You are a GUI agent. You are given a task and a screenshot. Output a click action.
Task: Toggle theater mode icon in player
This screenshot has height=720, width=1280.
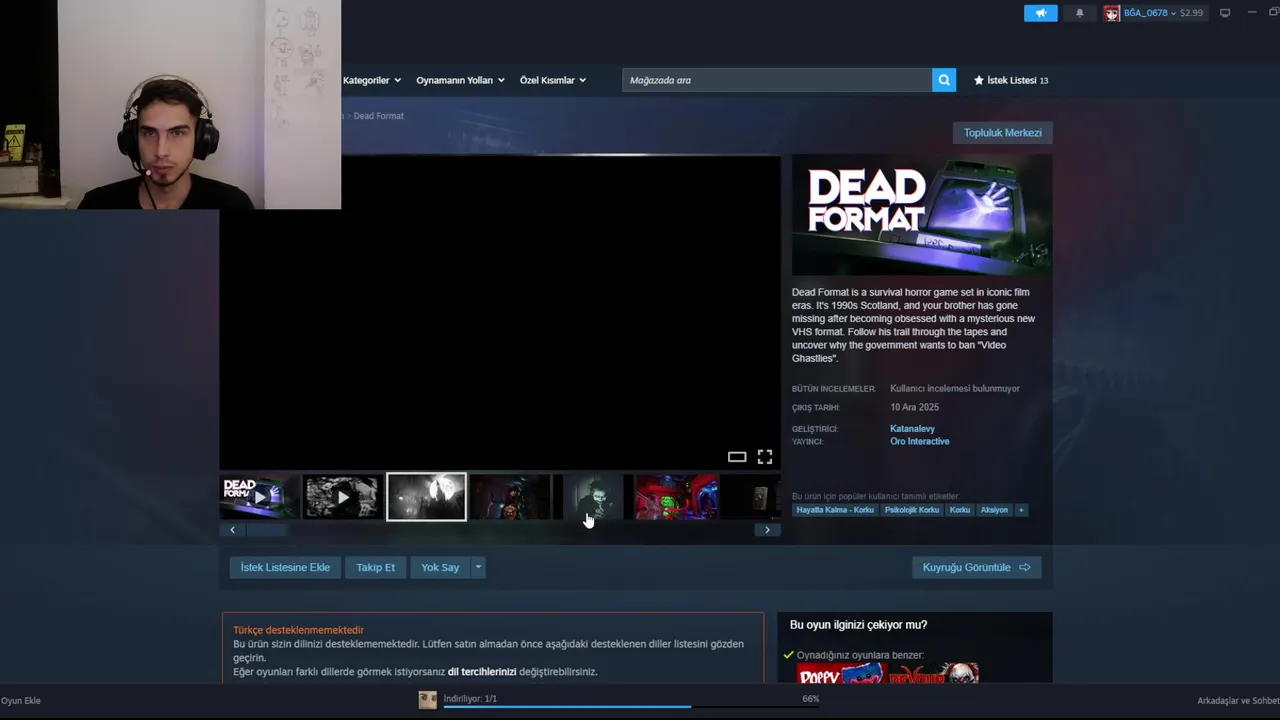point(737,457)
